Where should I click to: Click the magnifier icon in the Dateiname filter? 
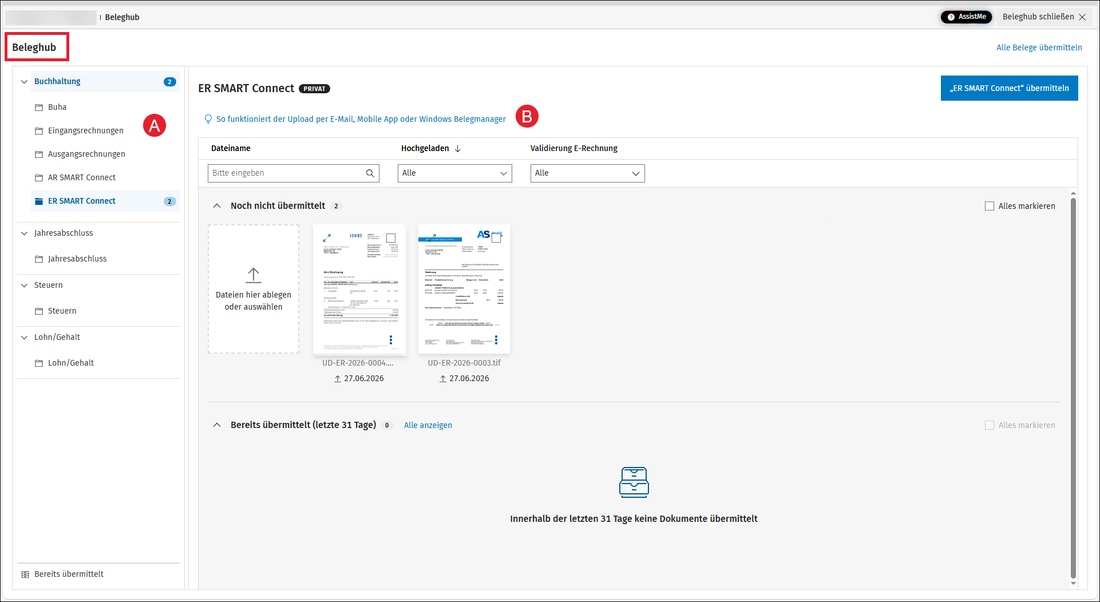[x=370, y=173]
